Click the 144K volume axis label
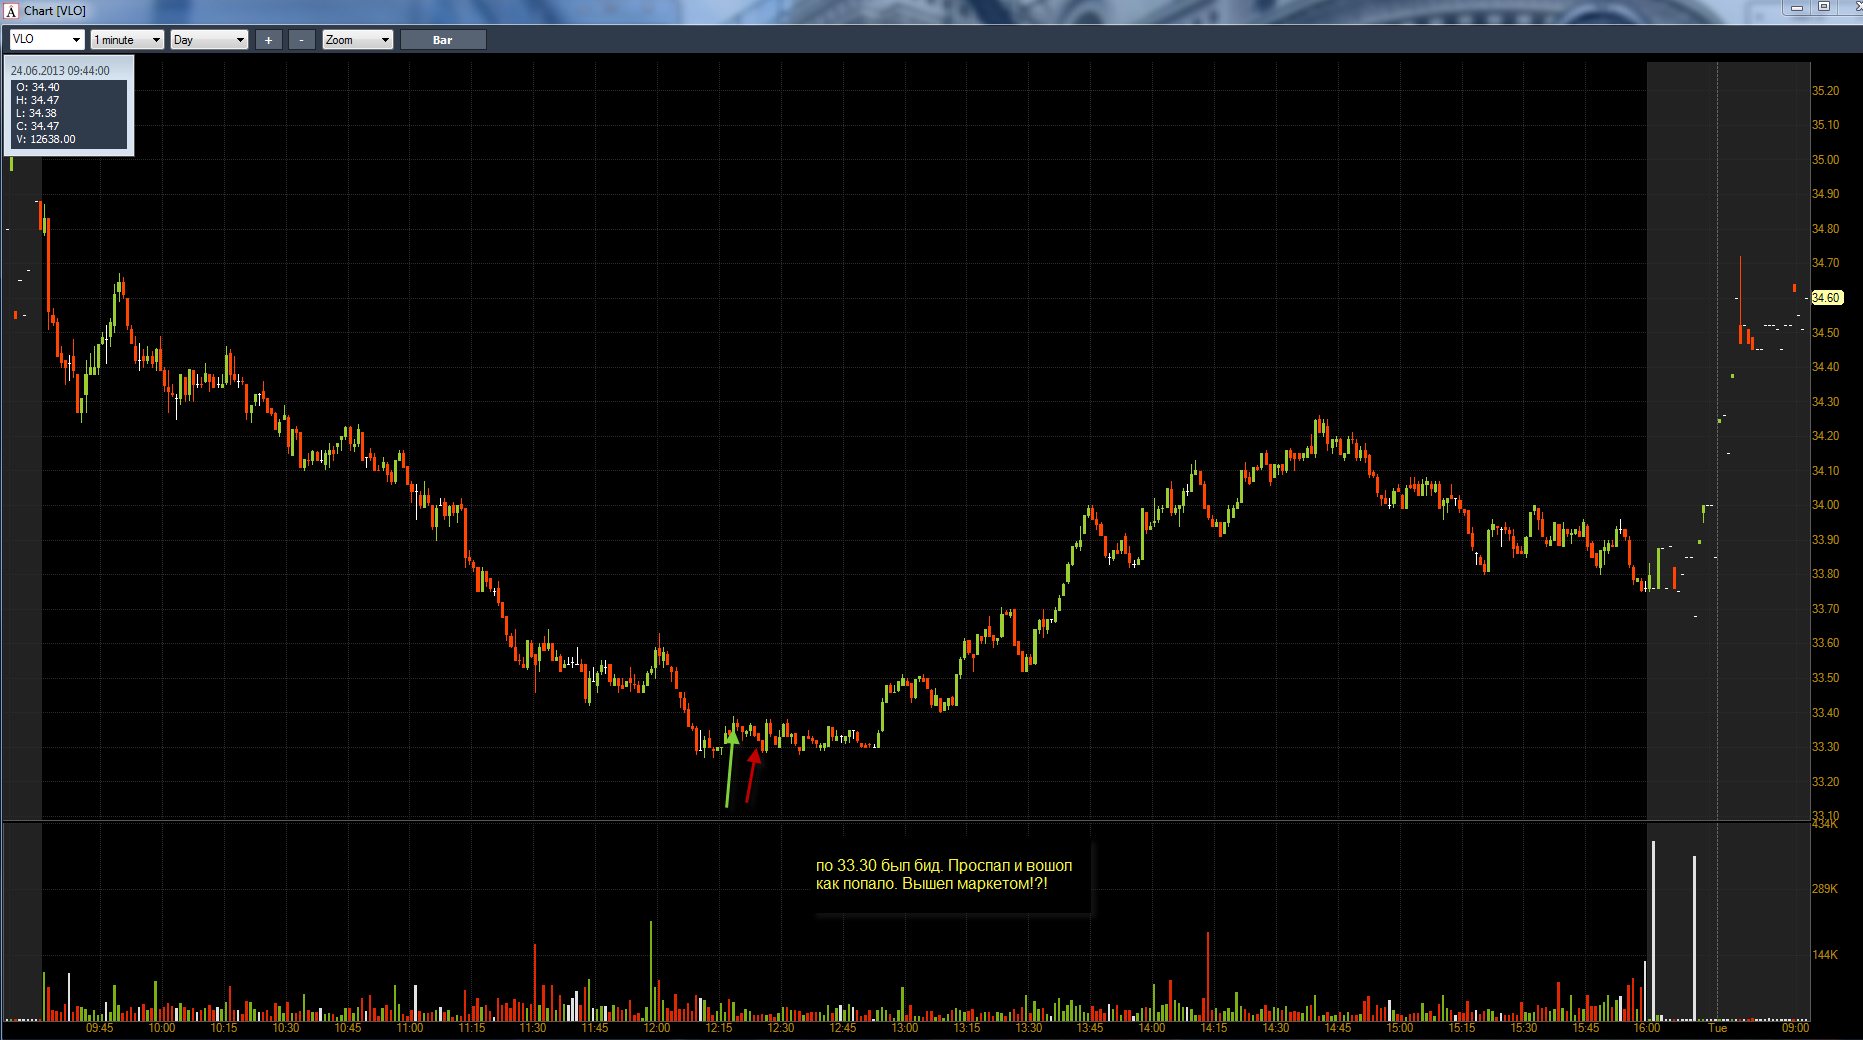 (1825, 955)
